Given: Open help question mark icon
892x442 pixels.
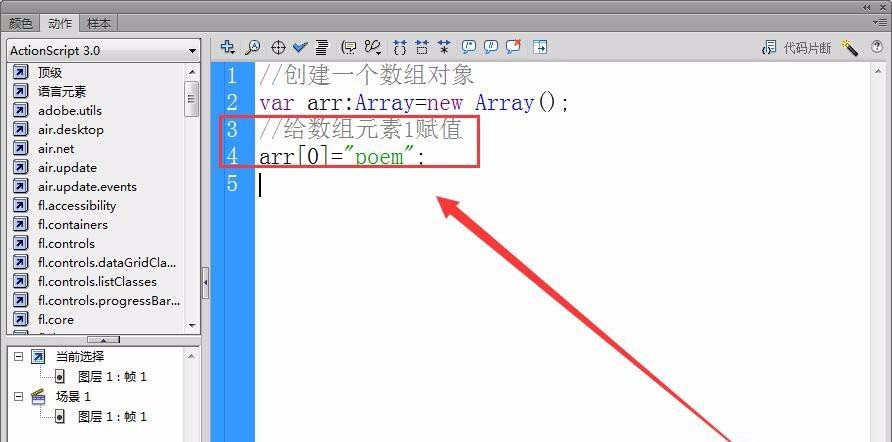Looking at the screenshot, I should (877, 47).
